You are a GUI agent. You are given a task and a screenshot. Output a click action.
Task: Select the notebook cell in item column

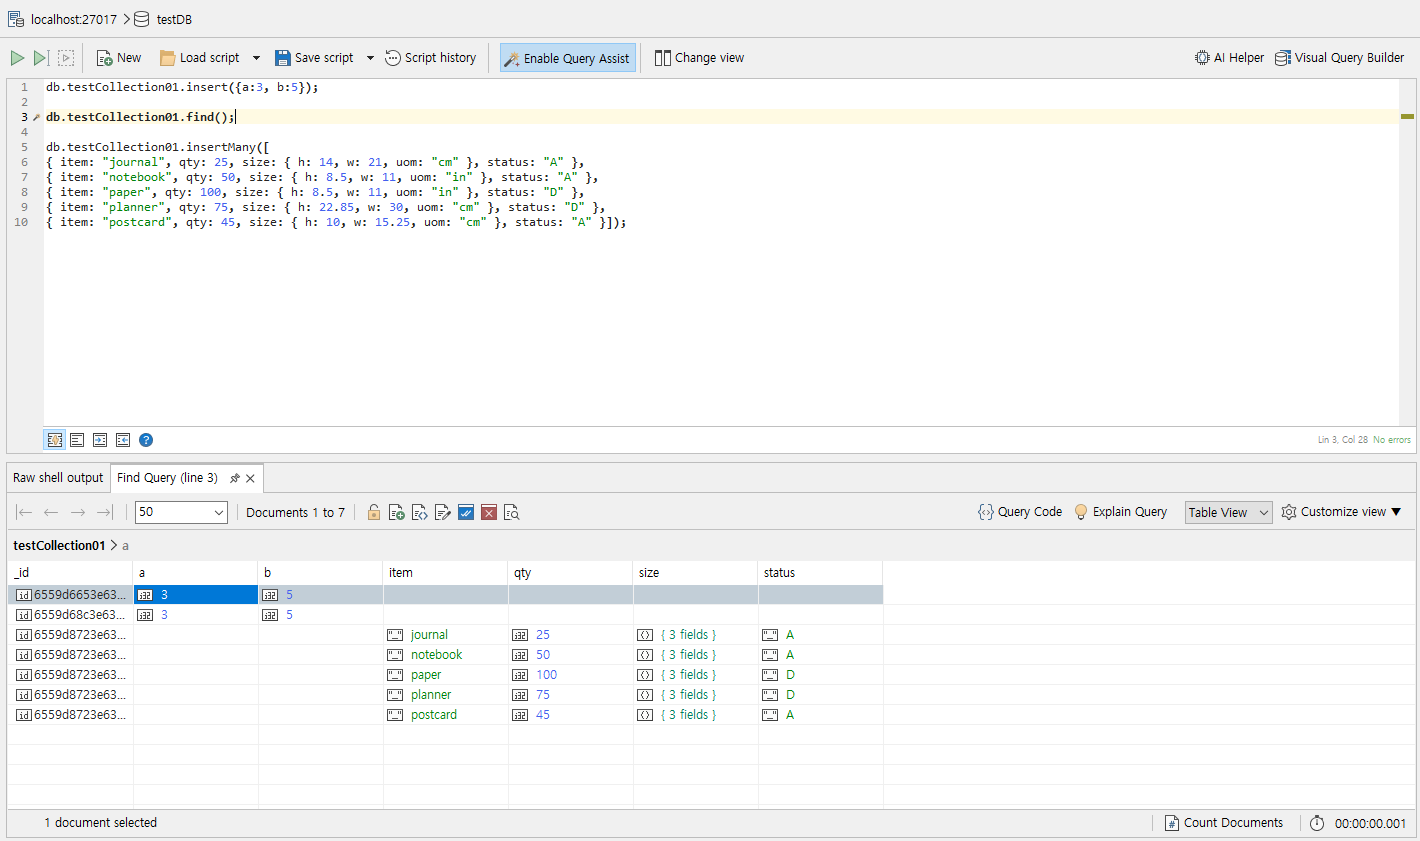(436, 655)
